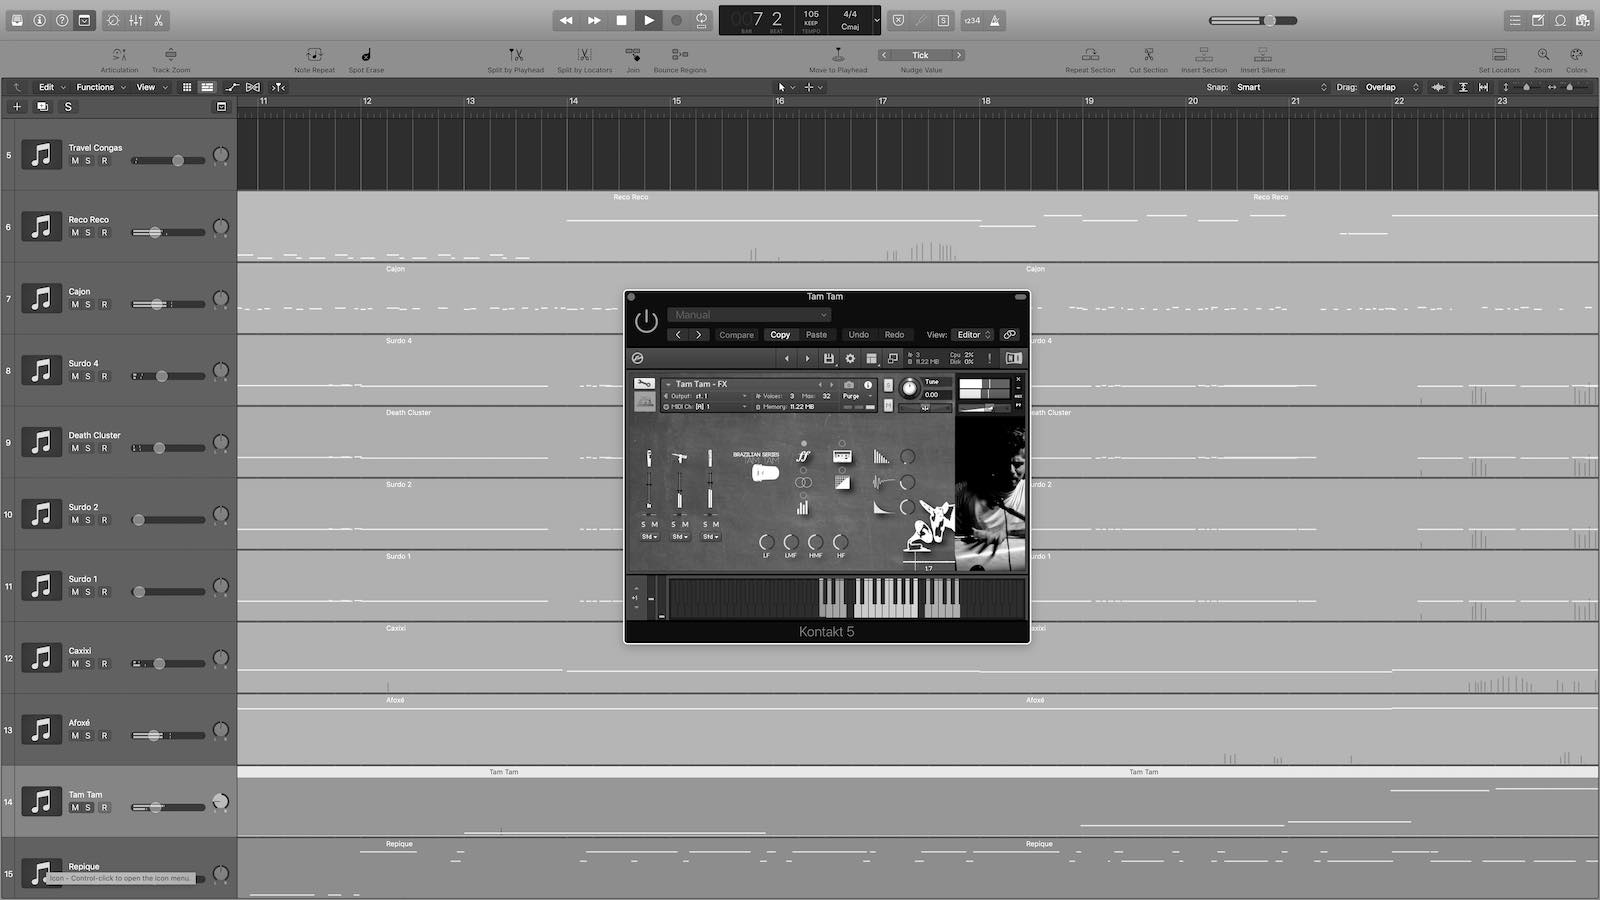Click the Kontakt snapshot camera icon

[849, 384]
